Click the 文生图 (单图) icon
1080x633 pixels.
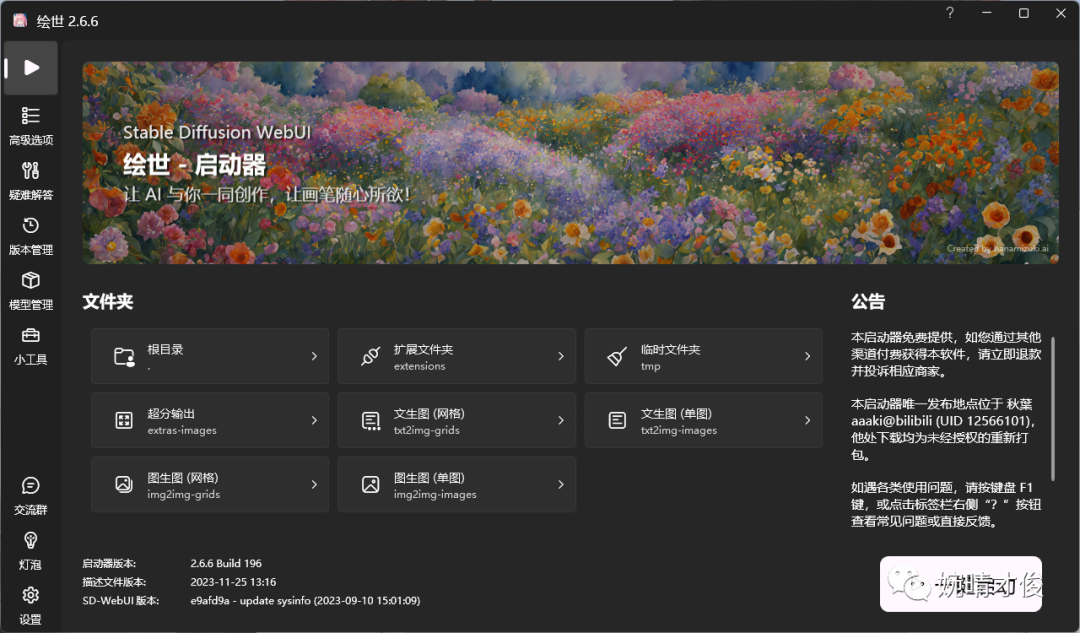coord(617,420)
